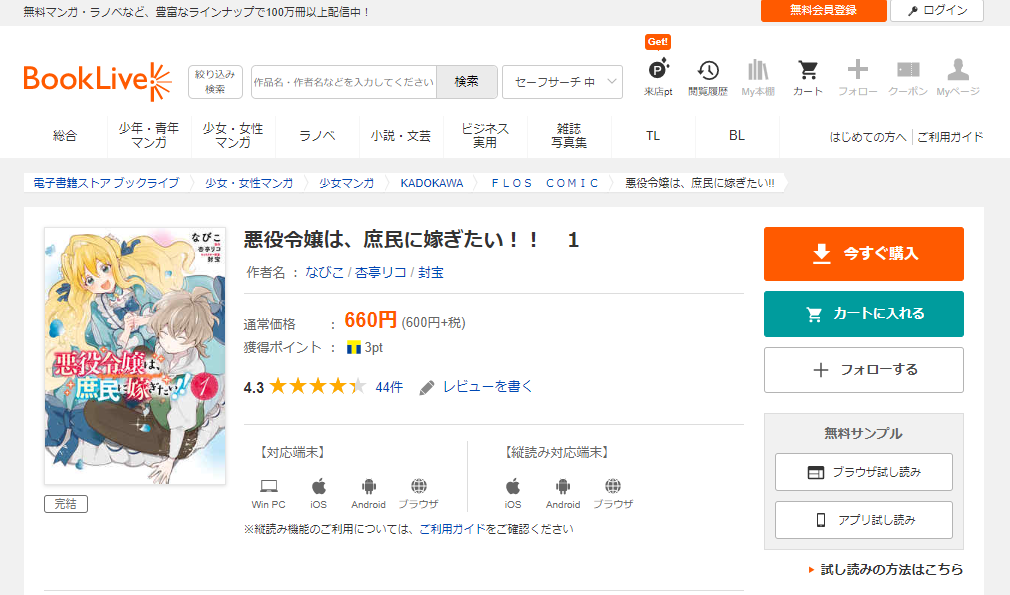Open the My本棚 bookshelf icon
The width and height of the screenshot is (1010, 595).
point(757,72)
